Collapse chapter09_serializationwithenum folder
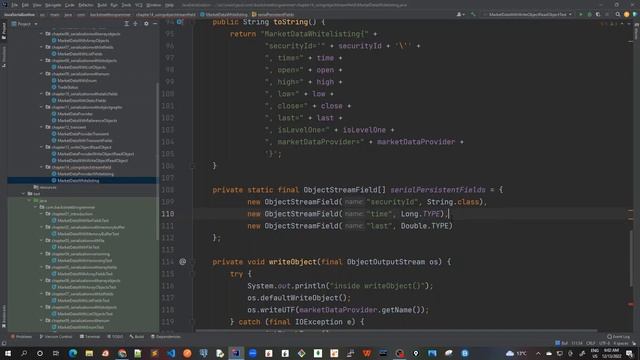Image resolution: width=640 pixels, height=360 pixels. point(42,74)
